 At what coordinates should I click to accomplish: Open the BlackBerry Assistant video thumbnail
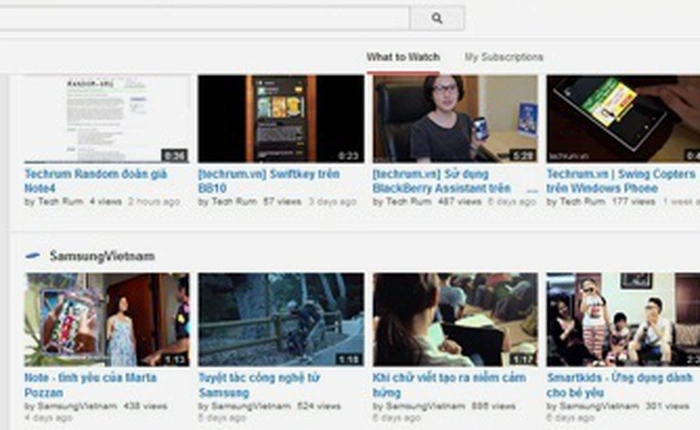tap(455, 119)
